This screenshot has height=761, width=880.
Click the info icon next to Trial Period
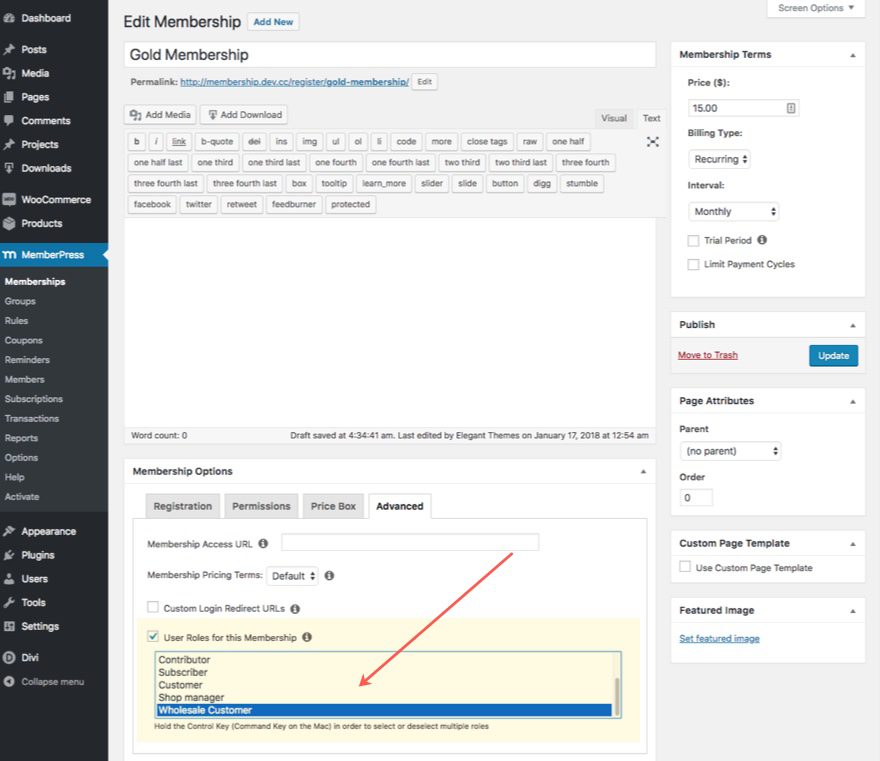pos(762,241)
